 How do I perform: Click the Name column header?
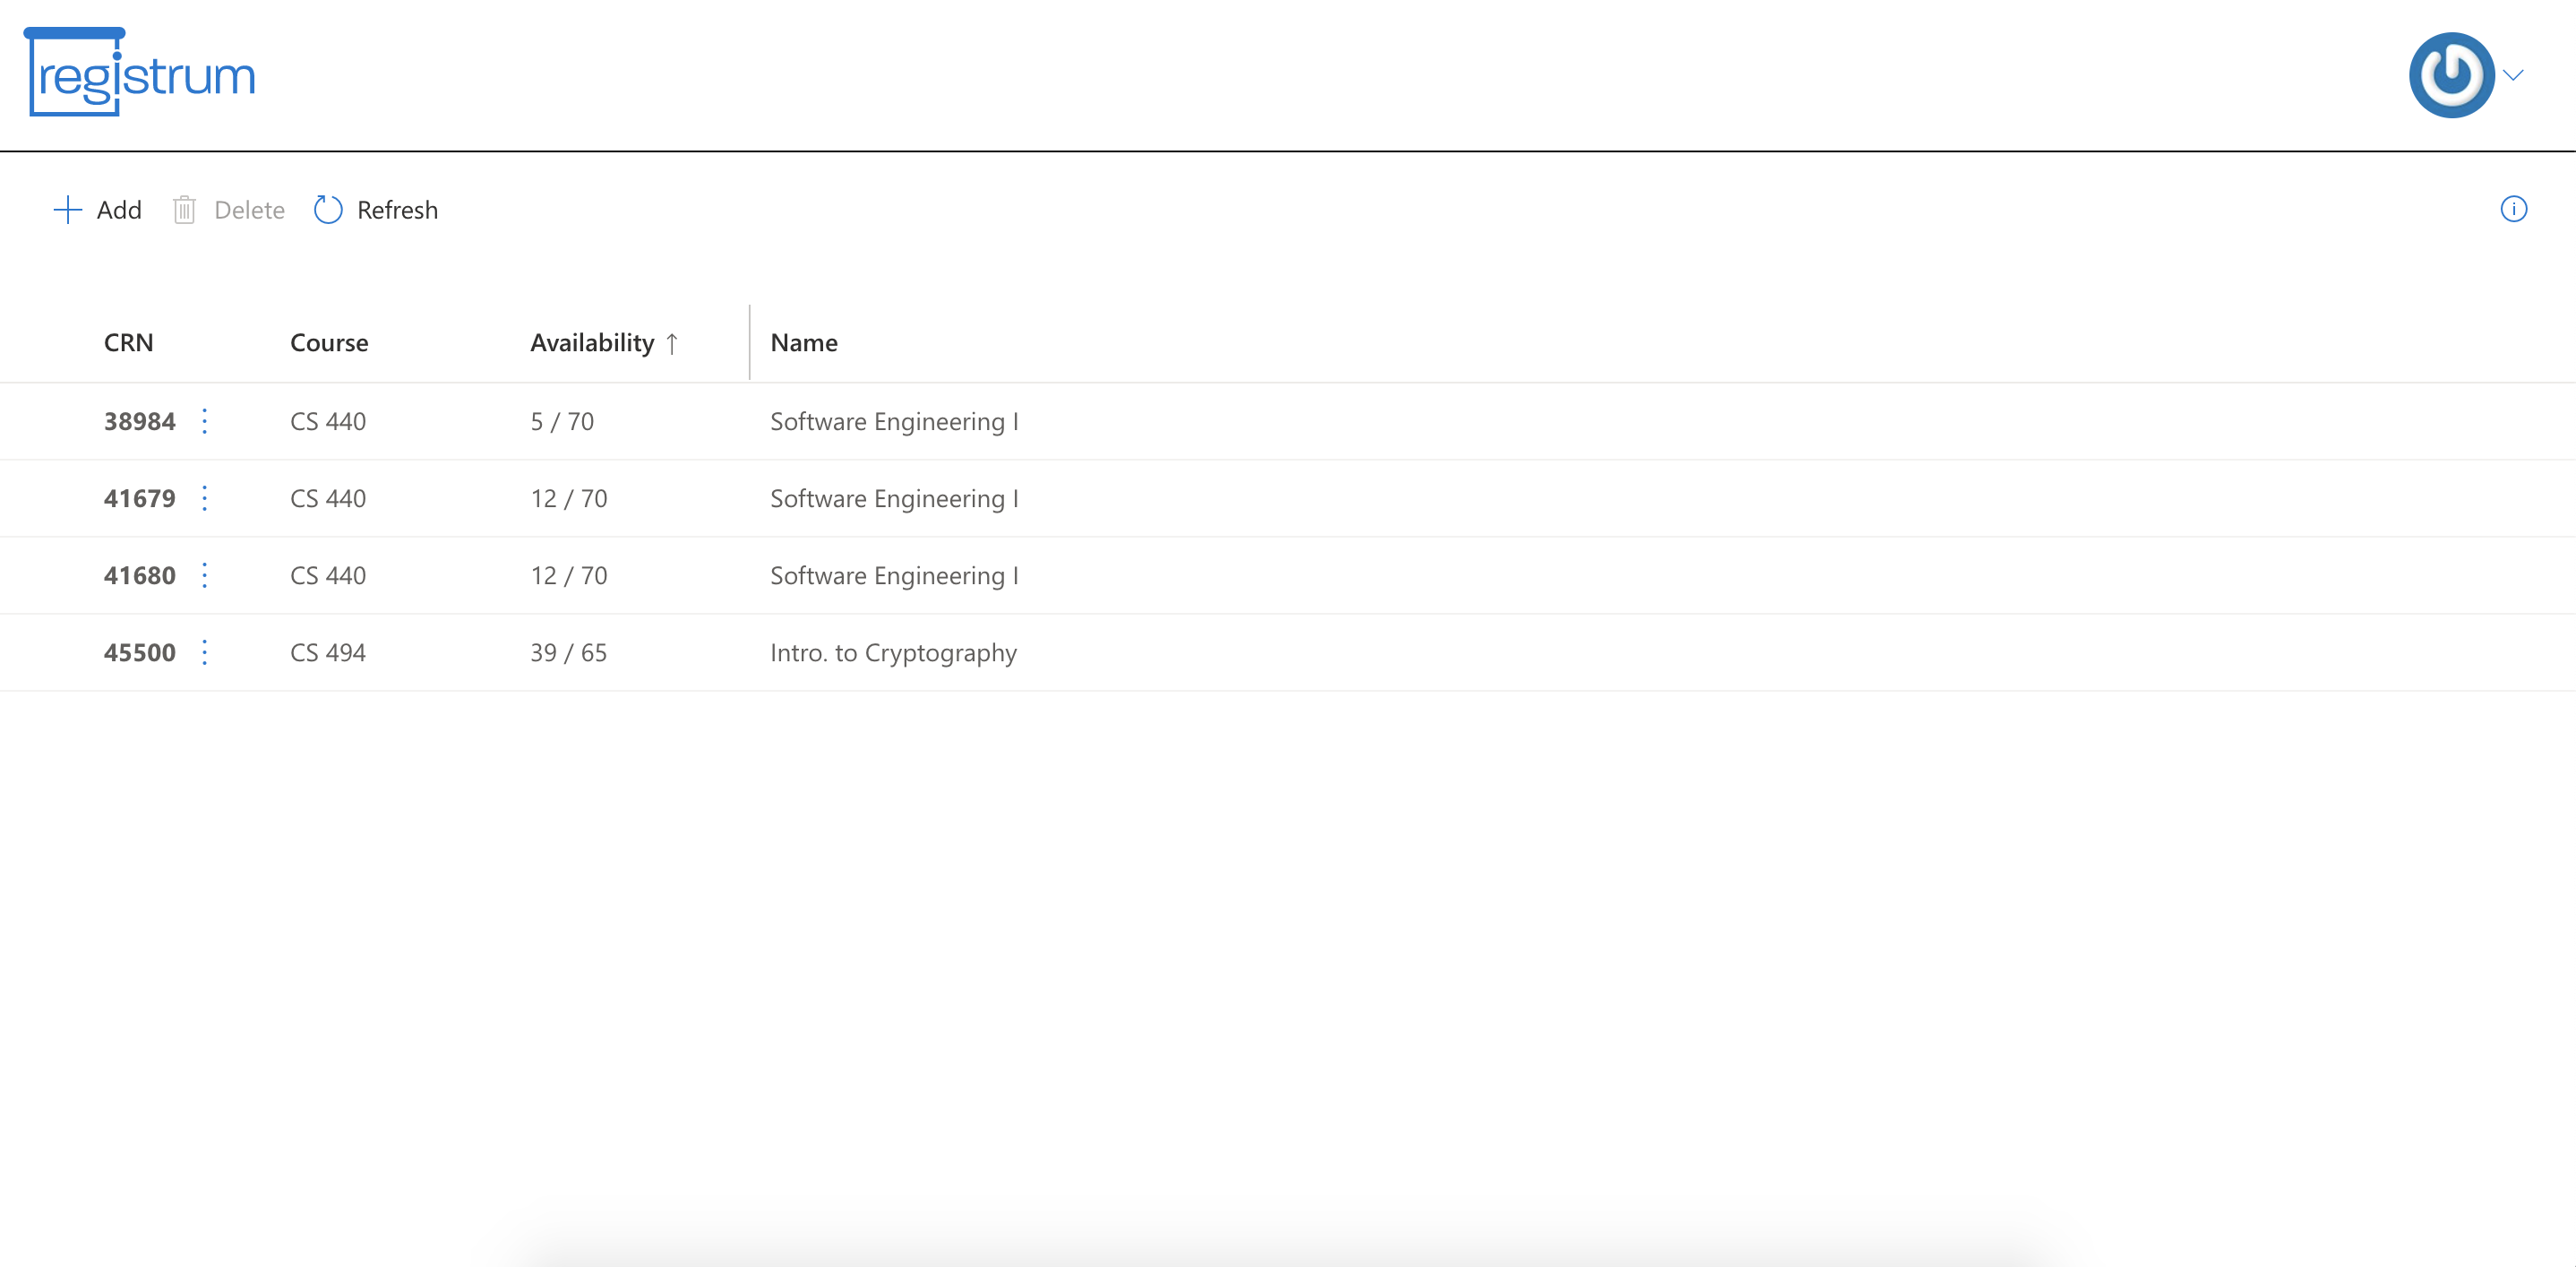click(x=804, y=343)
